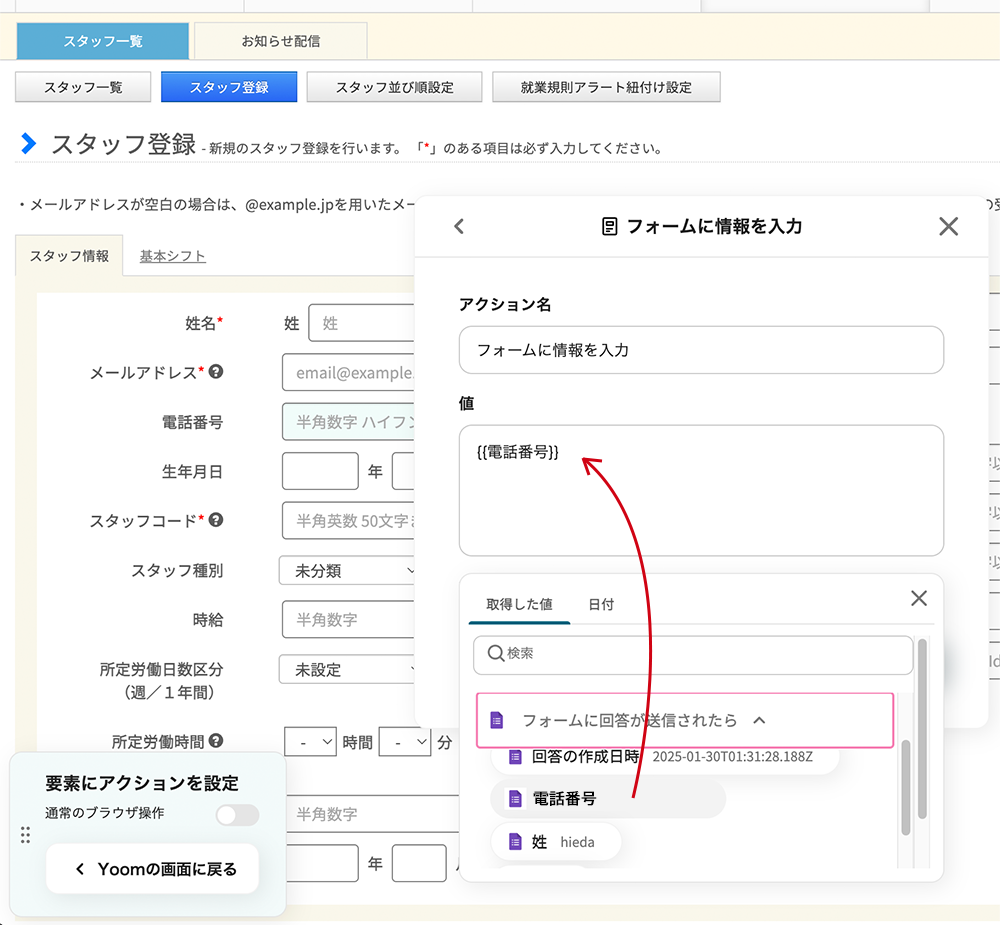Click back chevron in the form input panel
The height and width of the screenshot is (925, 1000).
tap(459, 226)
